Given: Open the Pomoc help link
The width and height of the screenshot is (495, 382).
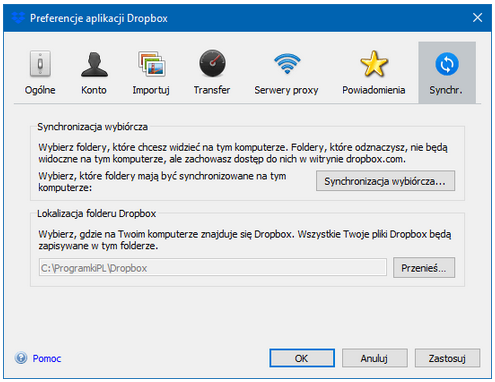Looking at the screenshot, I should tap(47, 358).
